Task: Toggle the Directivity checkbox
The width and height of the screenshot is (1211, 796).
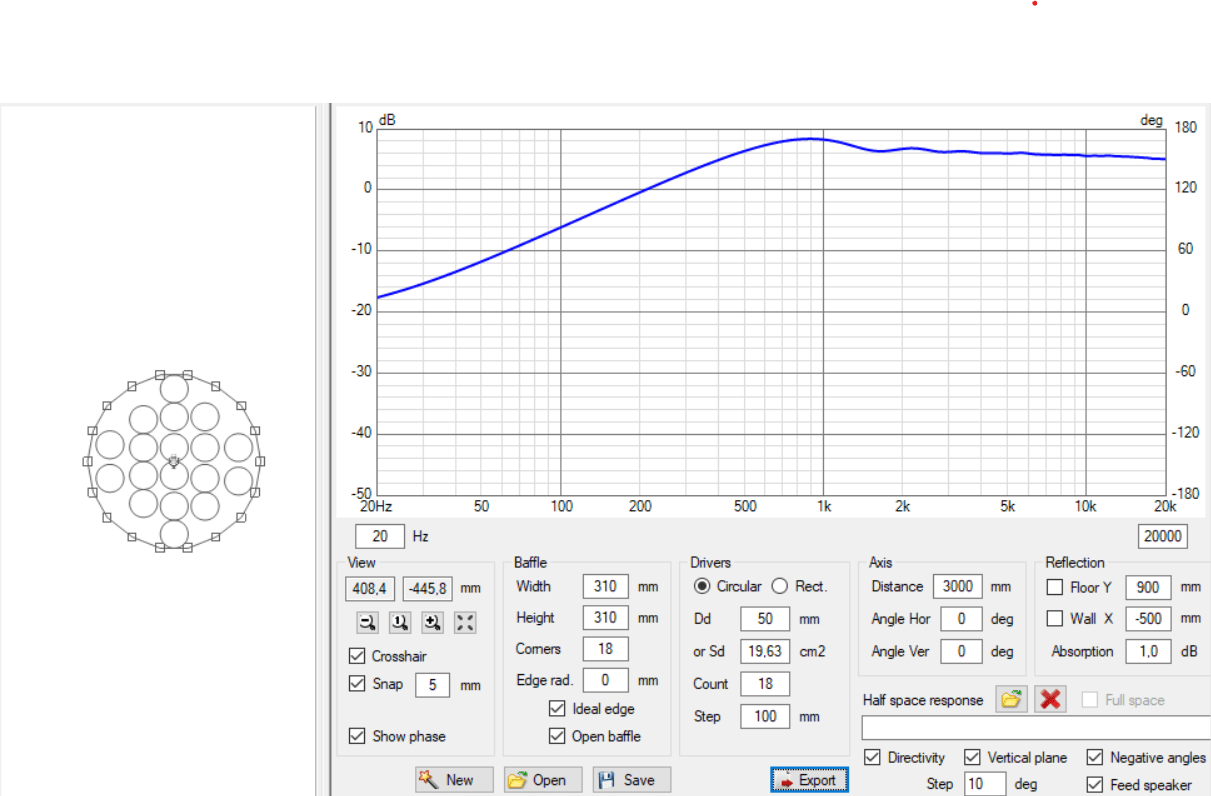Action: click(x=872, y=757)
